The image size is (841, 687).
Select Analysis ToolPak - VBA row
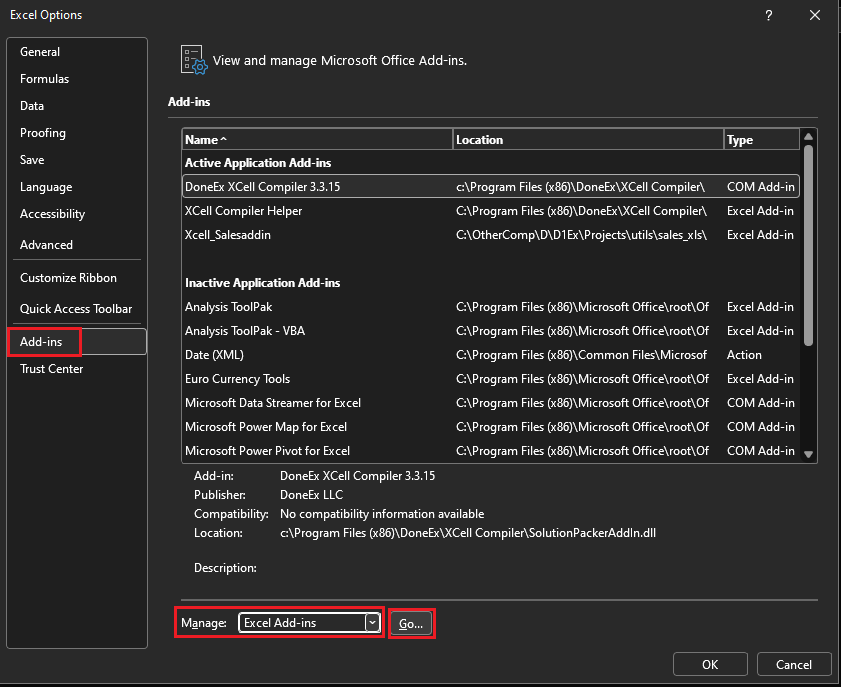(x=491, y=331)
